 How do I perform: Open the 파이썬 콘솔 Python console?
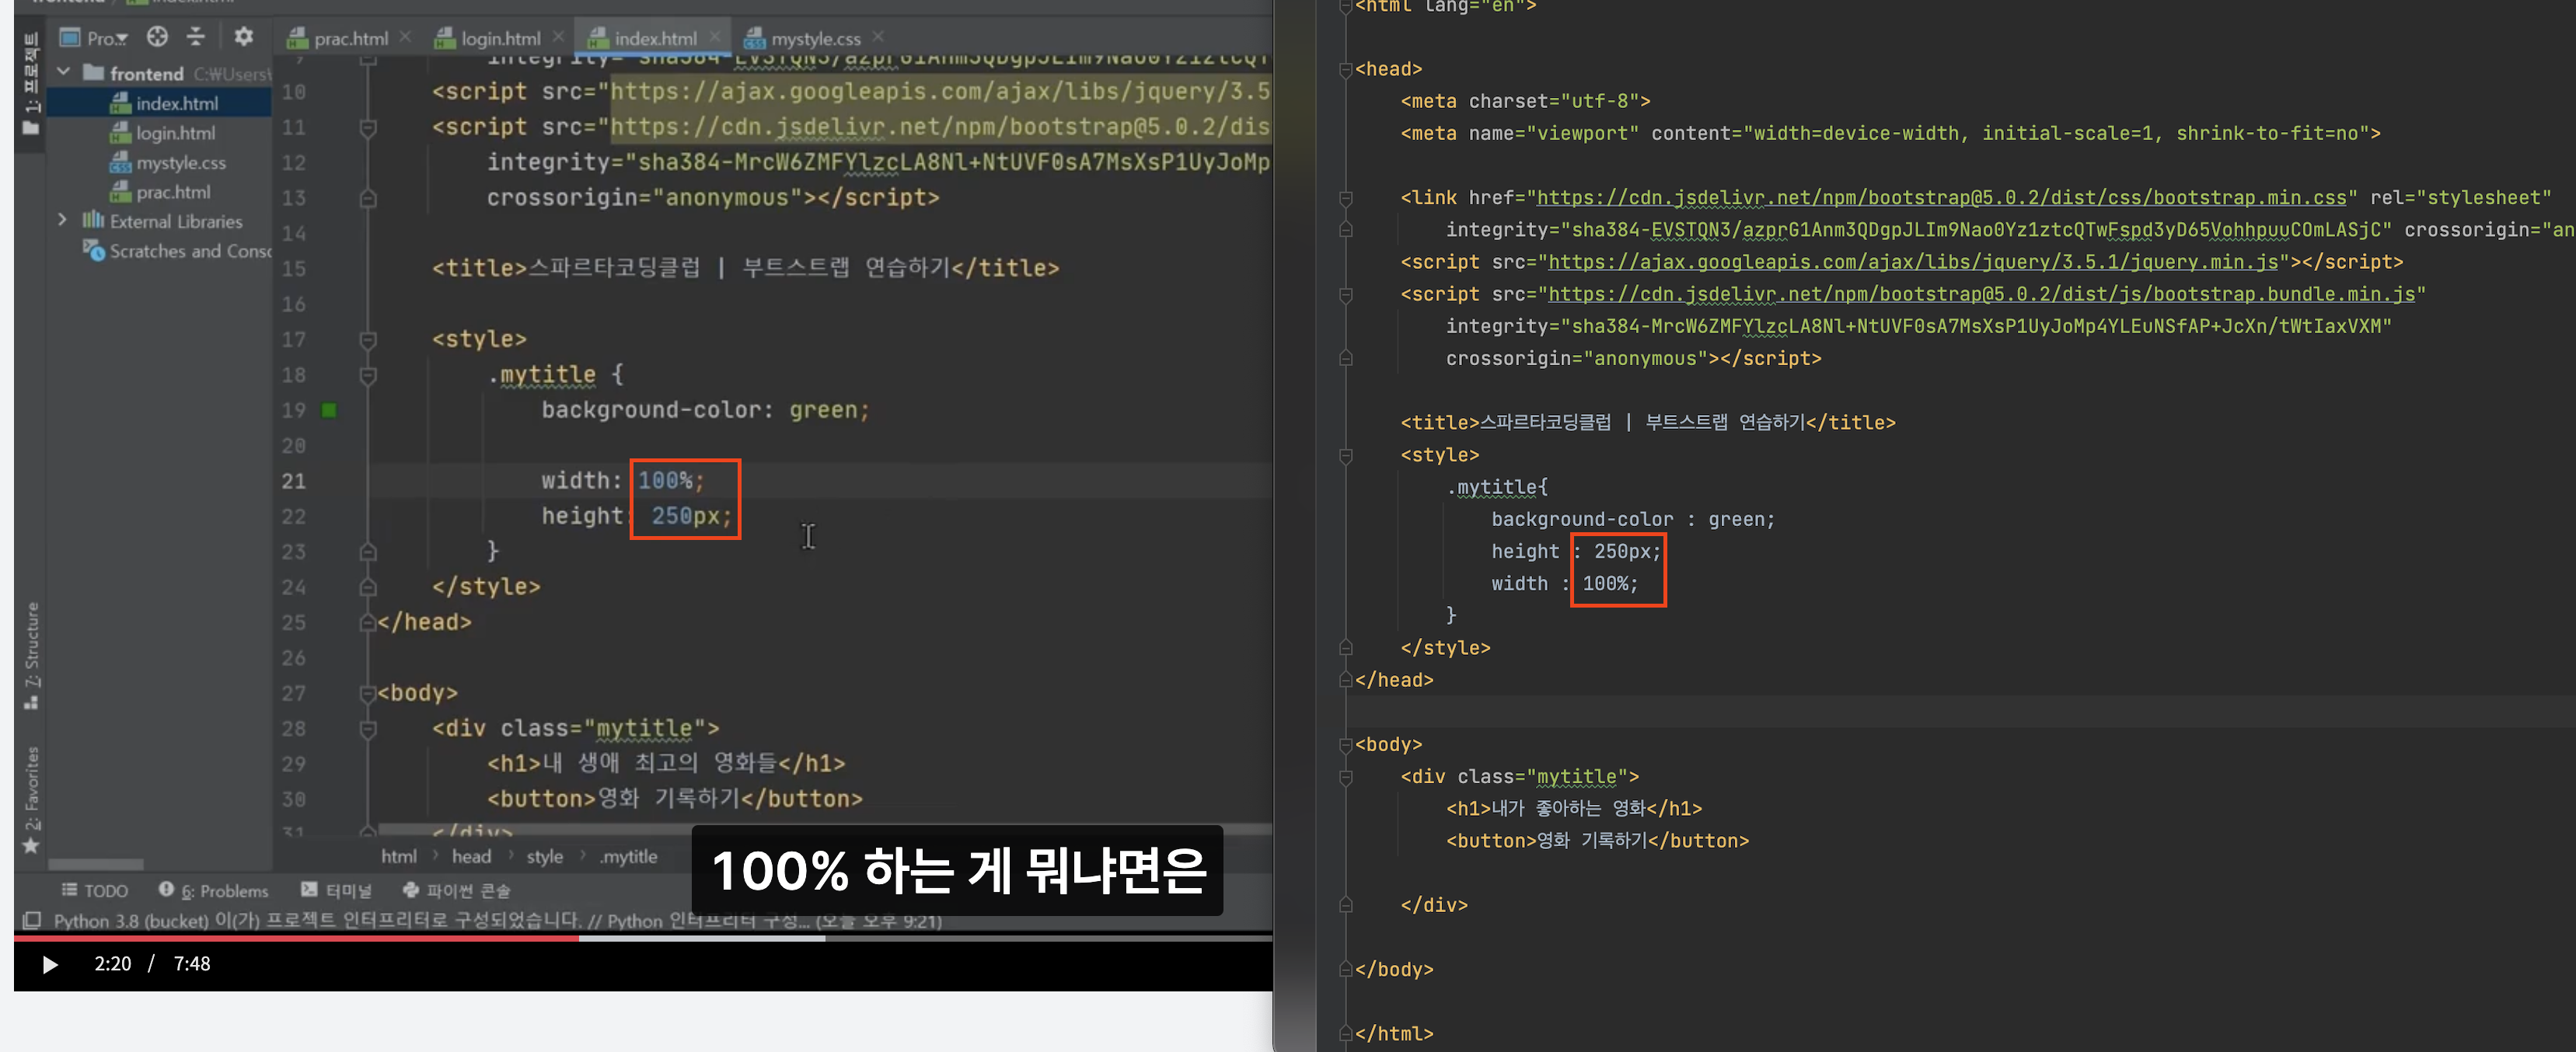(456, 890)
